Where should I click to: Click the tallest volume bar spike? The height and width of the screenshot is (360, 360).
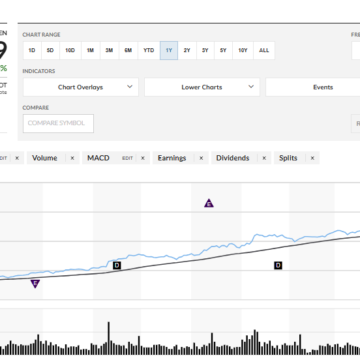pyautogui.click(x=109, y=338)
